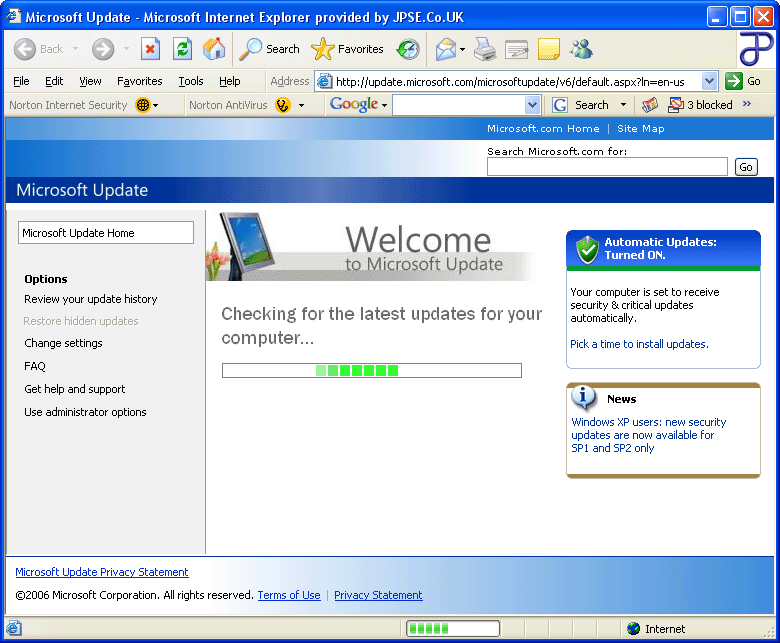The height and width of the screenshot is (643, 780).
Task: Open the Forward button history dropdown arrow
Action: tap(126, 49)
